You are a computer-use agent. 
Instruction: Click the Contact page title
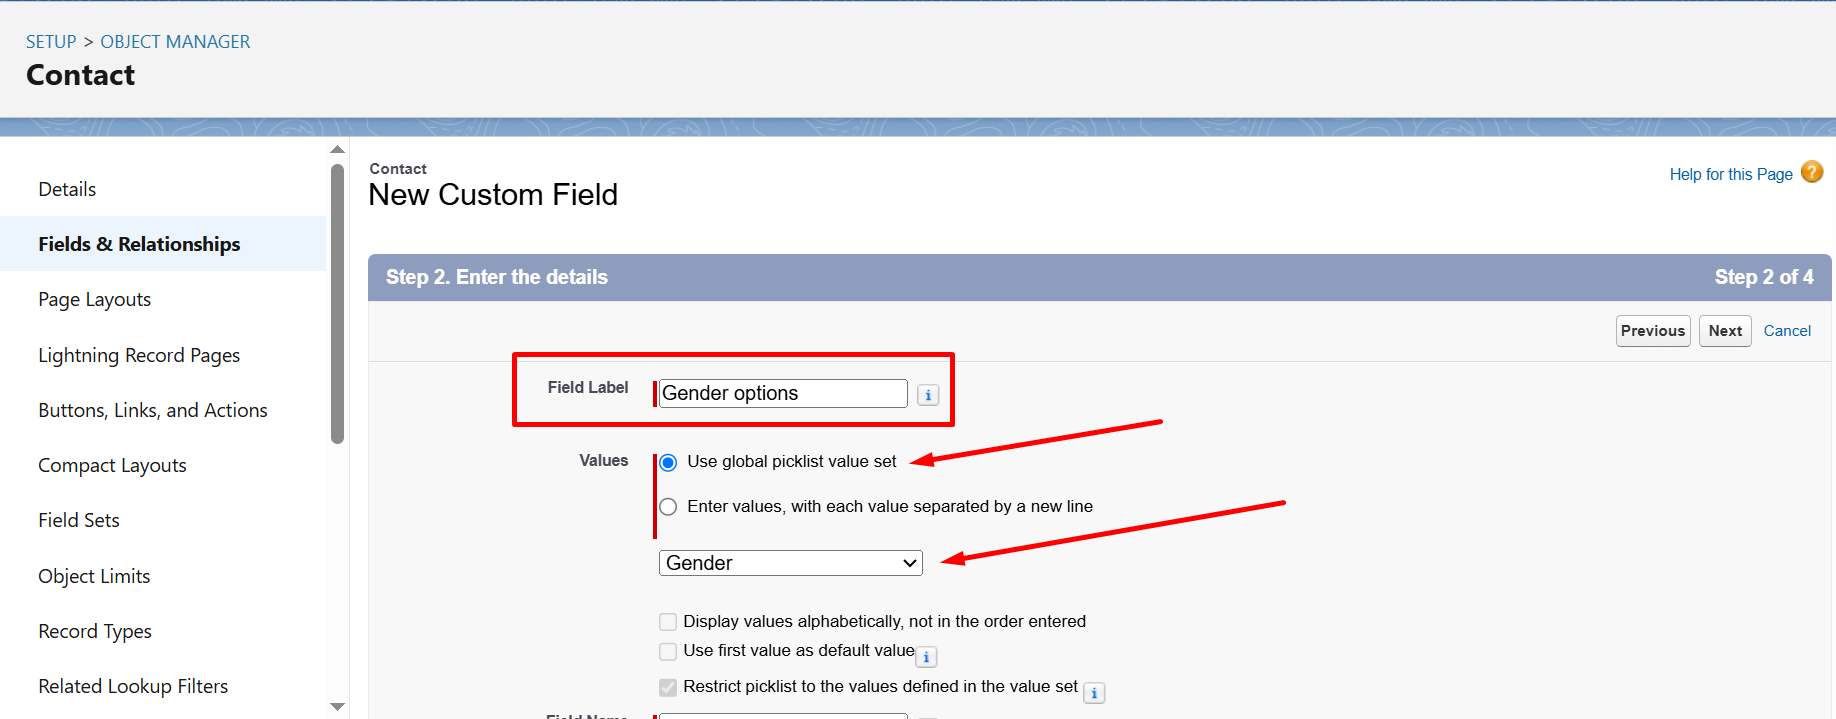tap(80, 75)
